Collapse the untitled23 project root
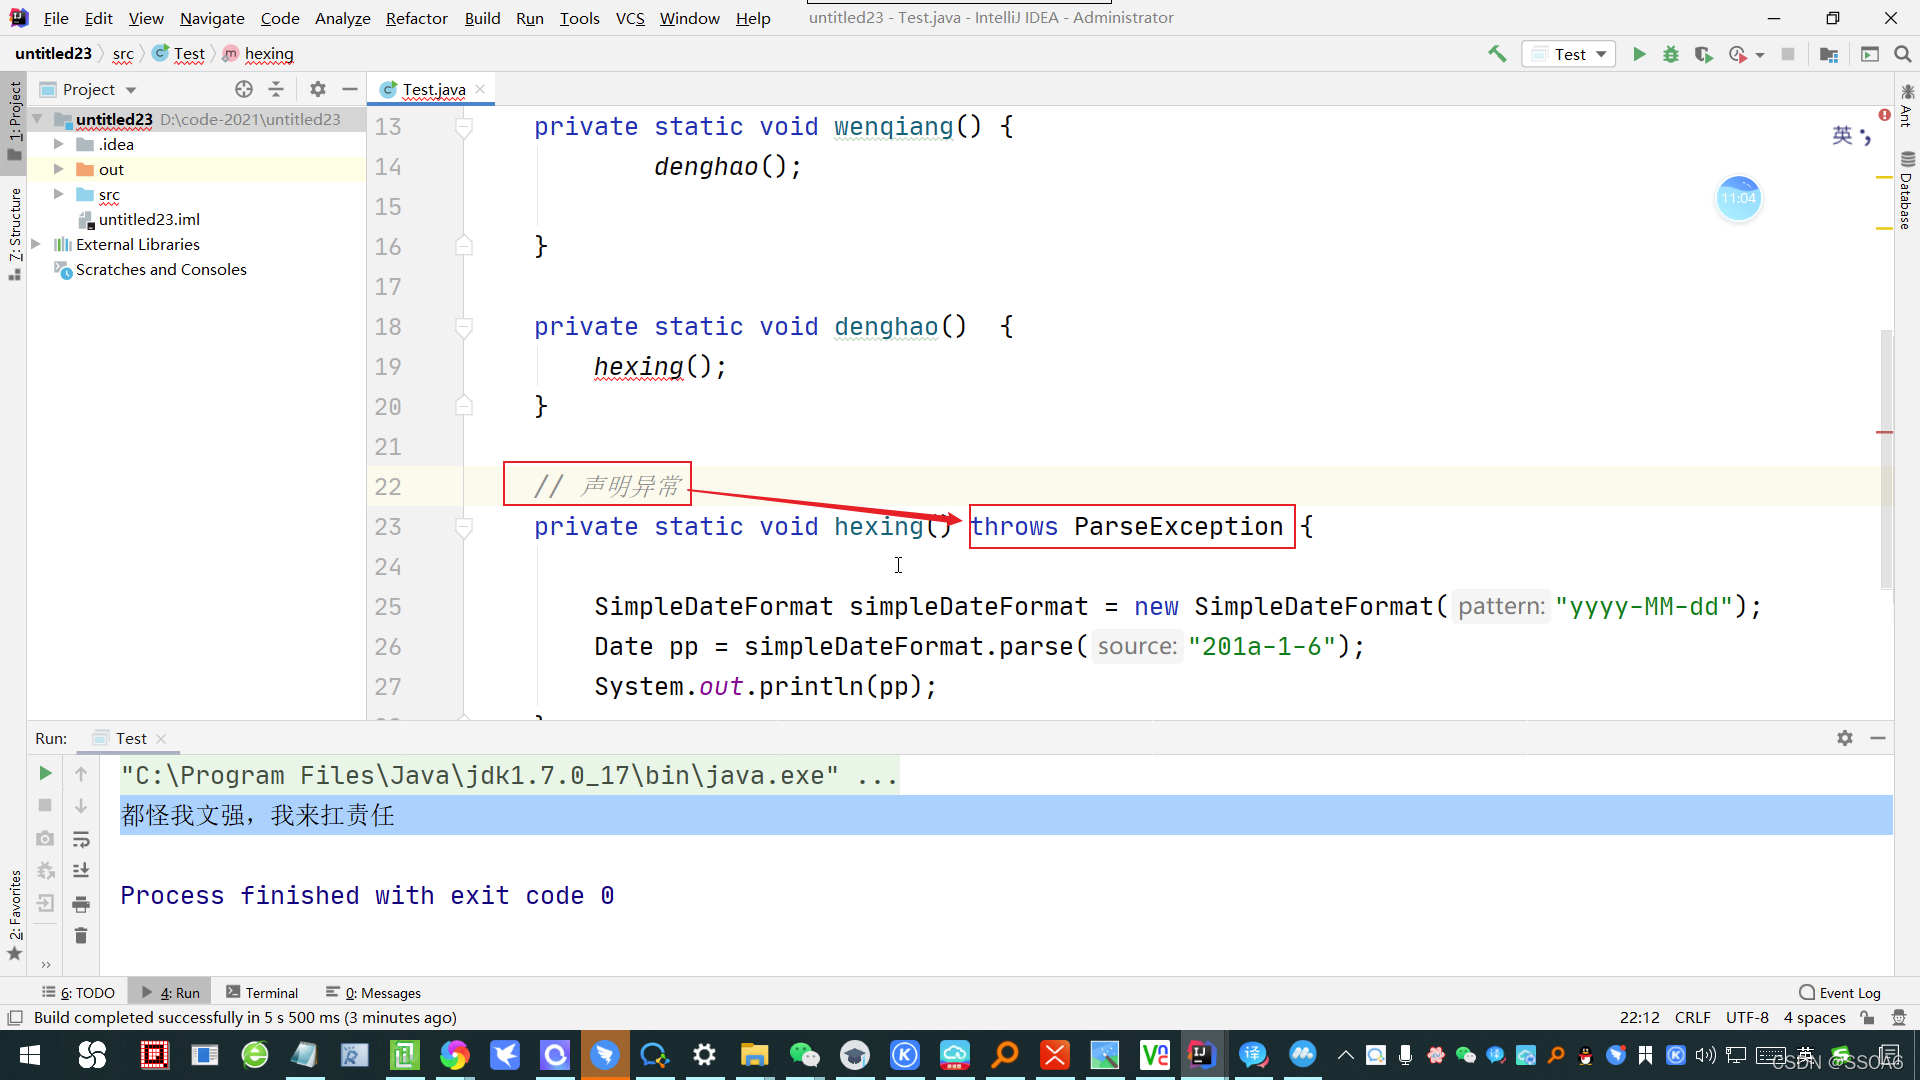Image resolution: width=1920 pixels, height=1080 pixels. 38,119
